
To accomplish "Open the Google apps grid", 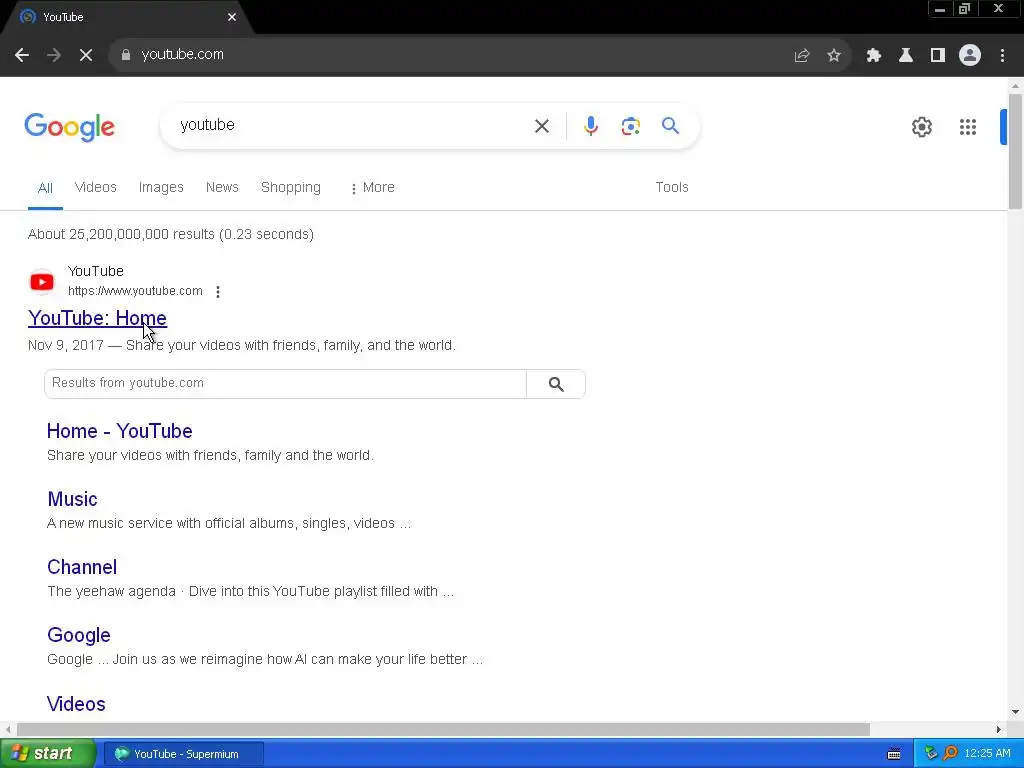I will coord(968,127).
